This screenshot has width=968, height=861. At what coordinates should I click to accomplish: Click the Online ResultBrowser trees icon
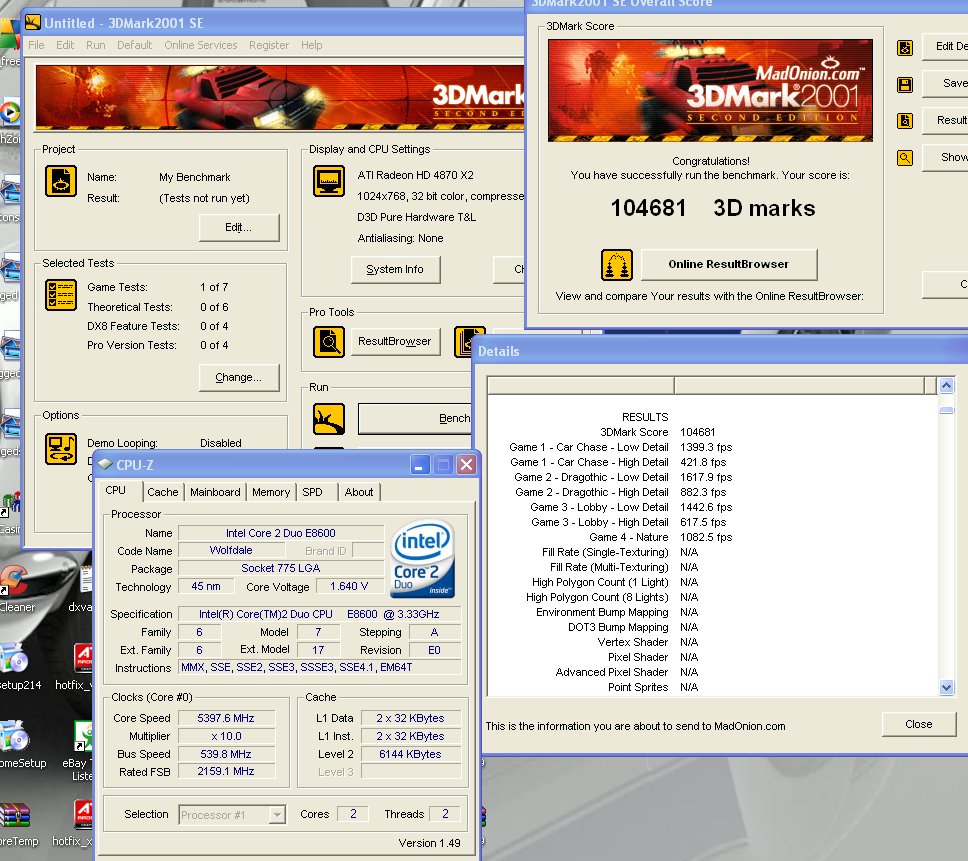coord(616,265)
